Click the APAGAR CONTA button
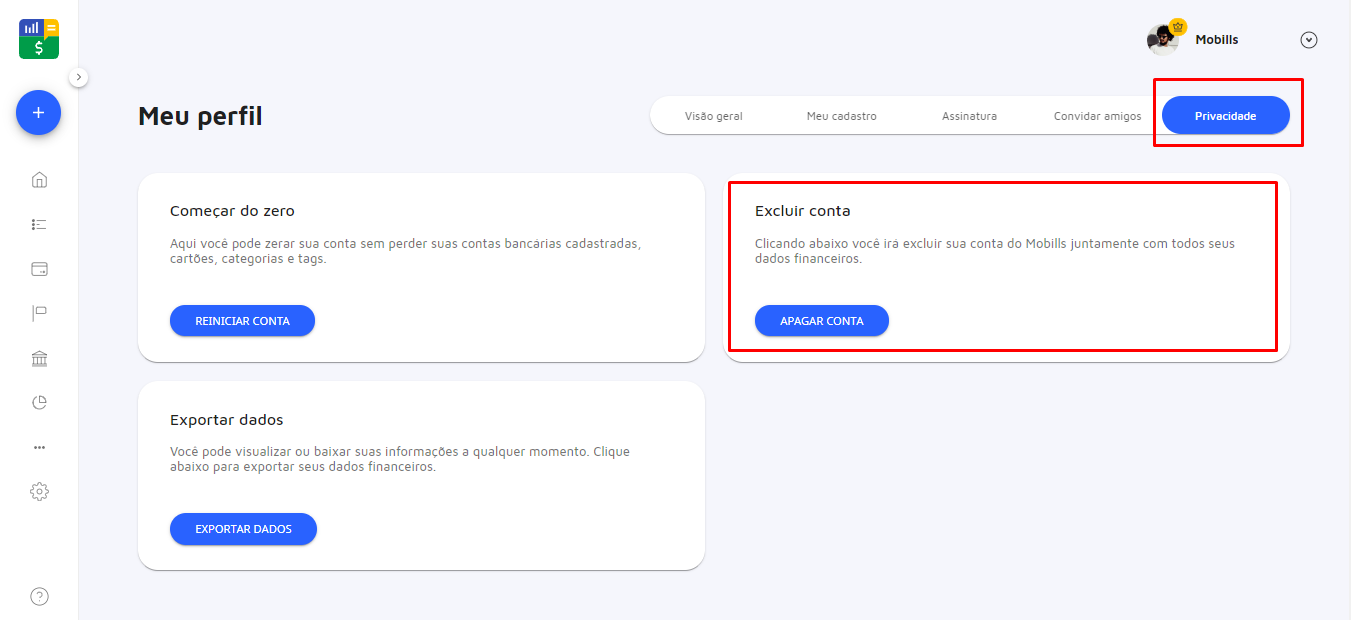This screenshot has height=620, width=1351. pyautogui.click(x=821, y=321)
